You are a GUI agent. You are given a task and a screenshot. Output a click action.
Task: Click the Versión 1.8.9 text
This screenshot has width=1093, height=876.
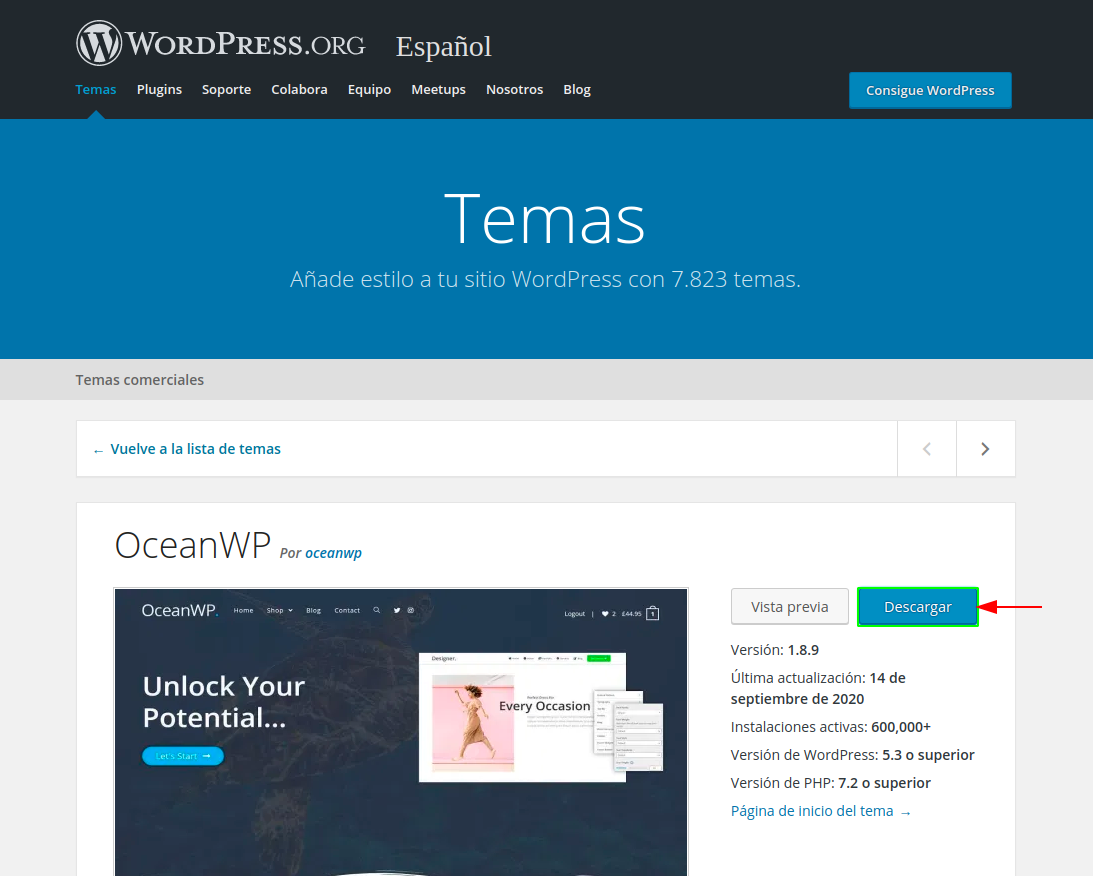(774, 650)
